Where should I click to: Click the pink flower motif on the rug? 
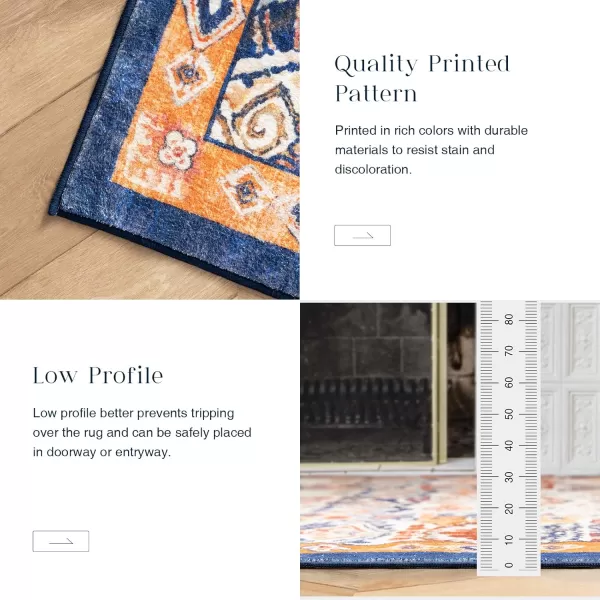point(178,150)
